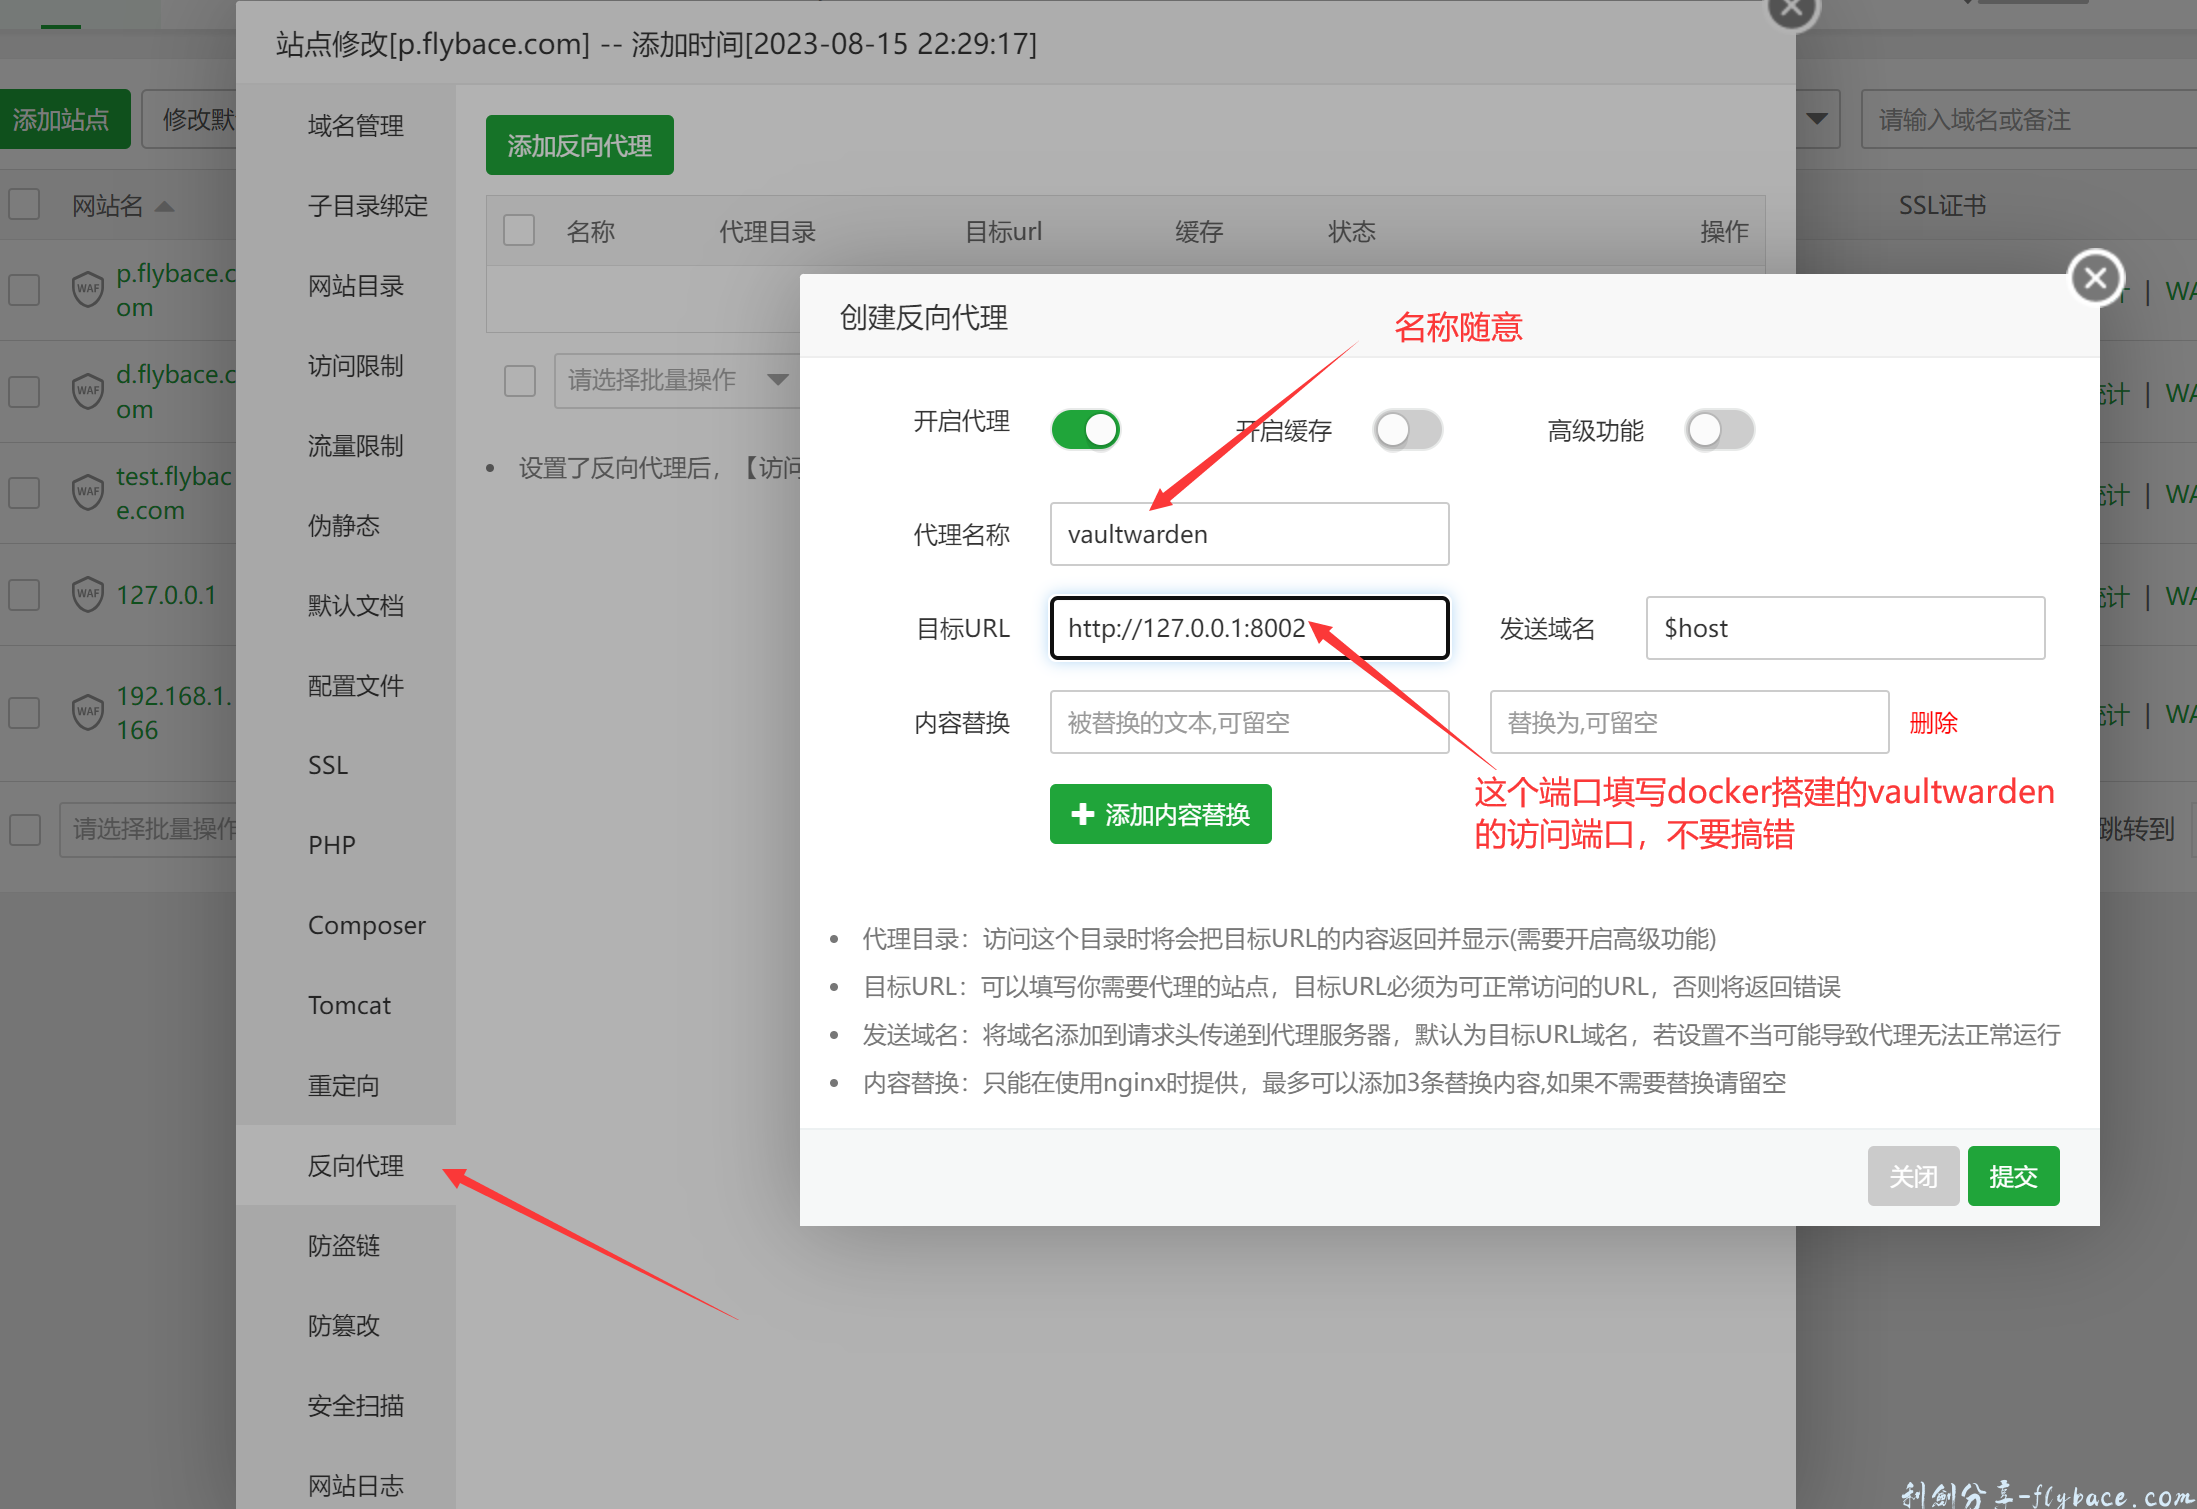Enable the 开启缓存 switch
This screenshot has height=1509, width=2197.
[x=1407, y=430]
